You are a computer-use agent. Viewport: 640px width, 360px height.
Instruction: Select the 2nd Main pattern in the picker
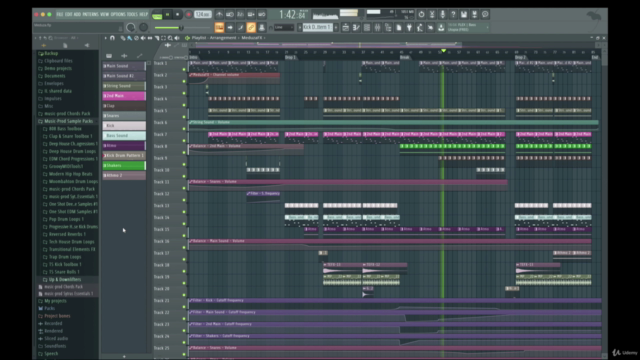(124, 96)
